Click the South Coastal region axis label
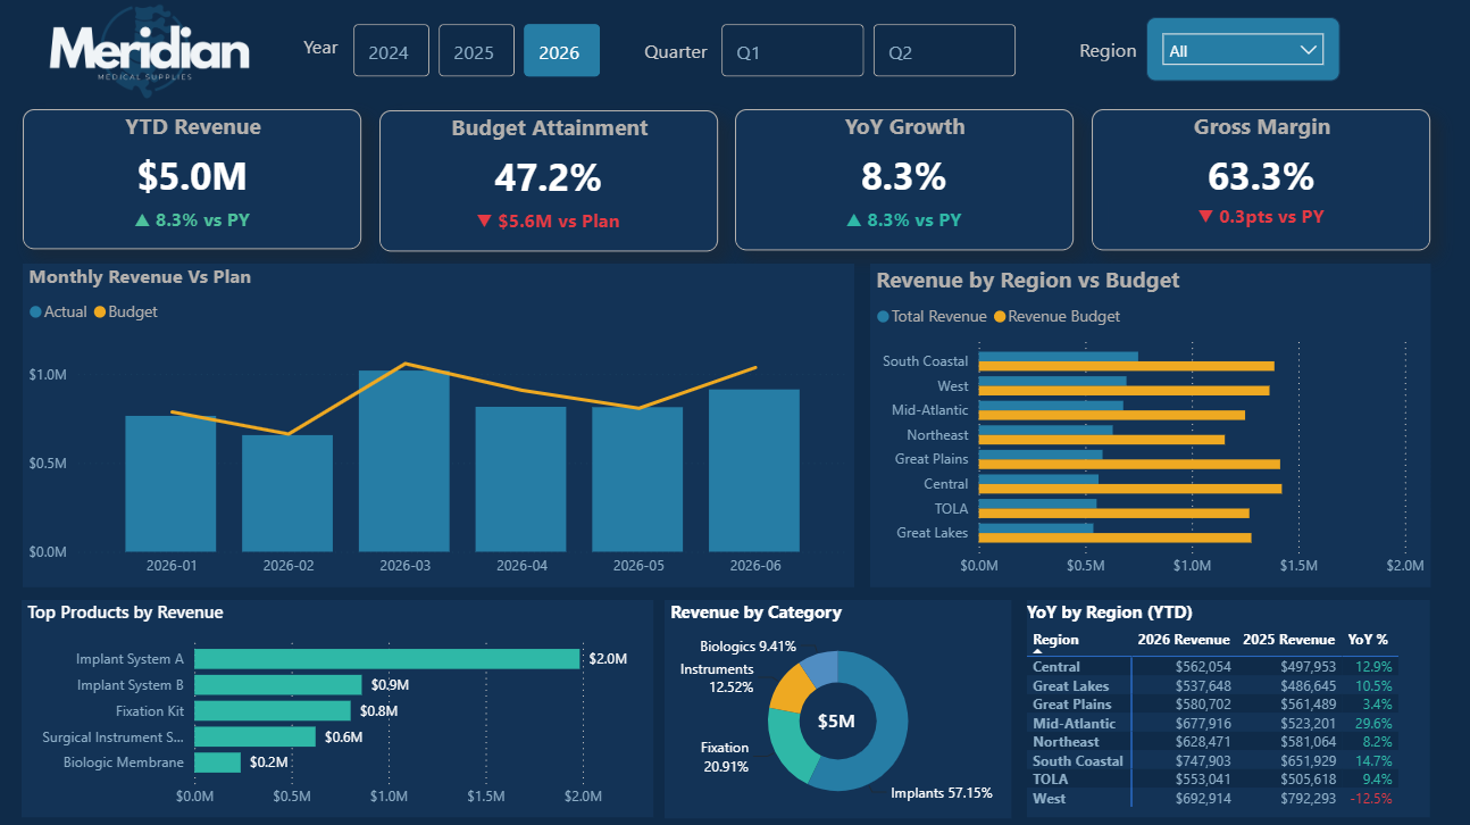 (x=925, y=361)
